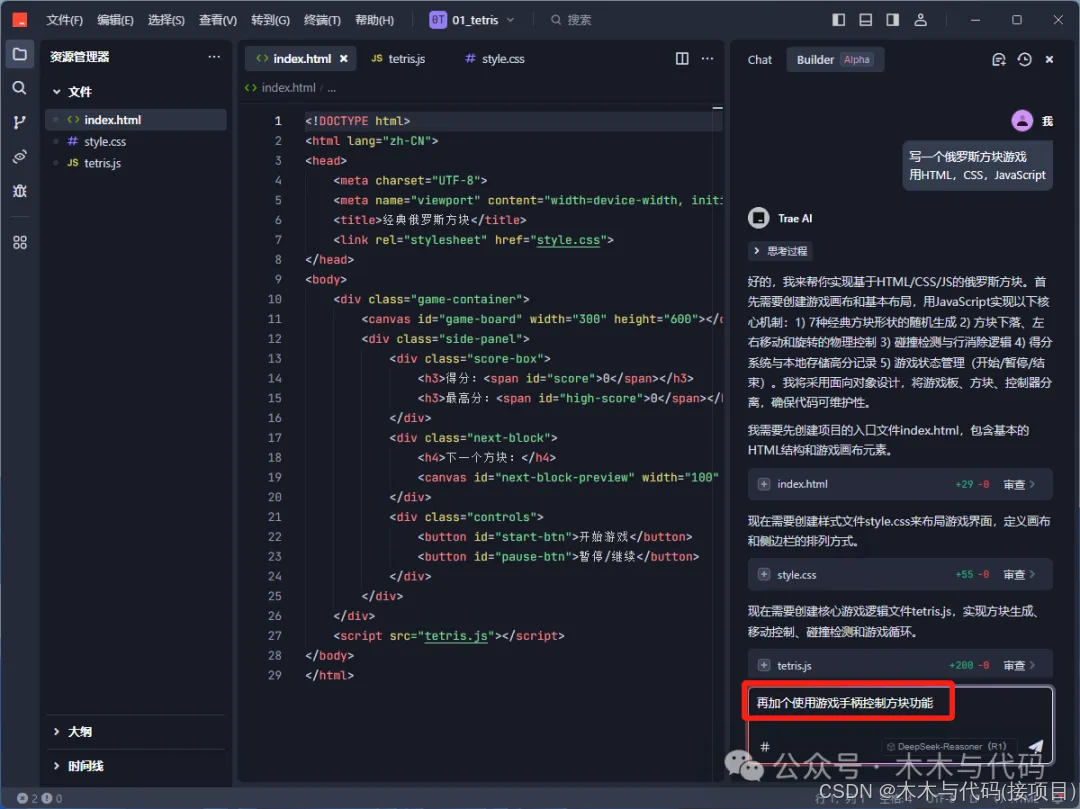Open style.css in the file tree
Screen dimensions: 1080x809
(136, 141)
